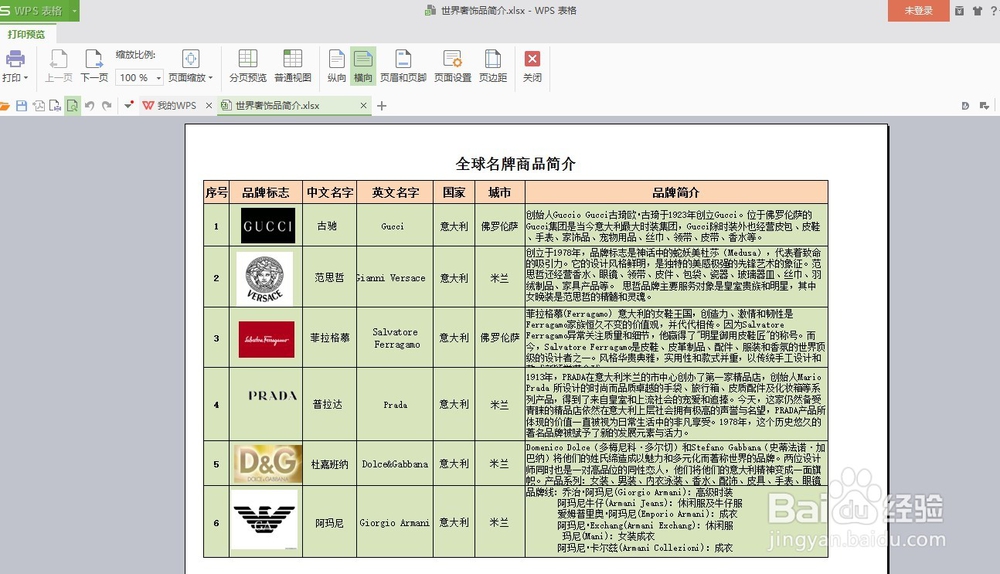The height and width of the screenshot is (574, 1000).
Task: Open the tab list dropdown at right
Action: (985, 106)
